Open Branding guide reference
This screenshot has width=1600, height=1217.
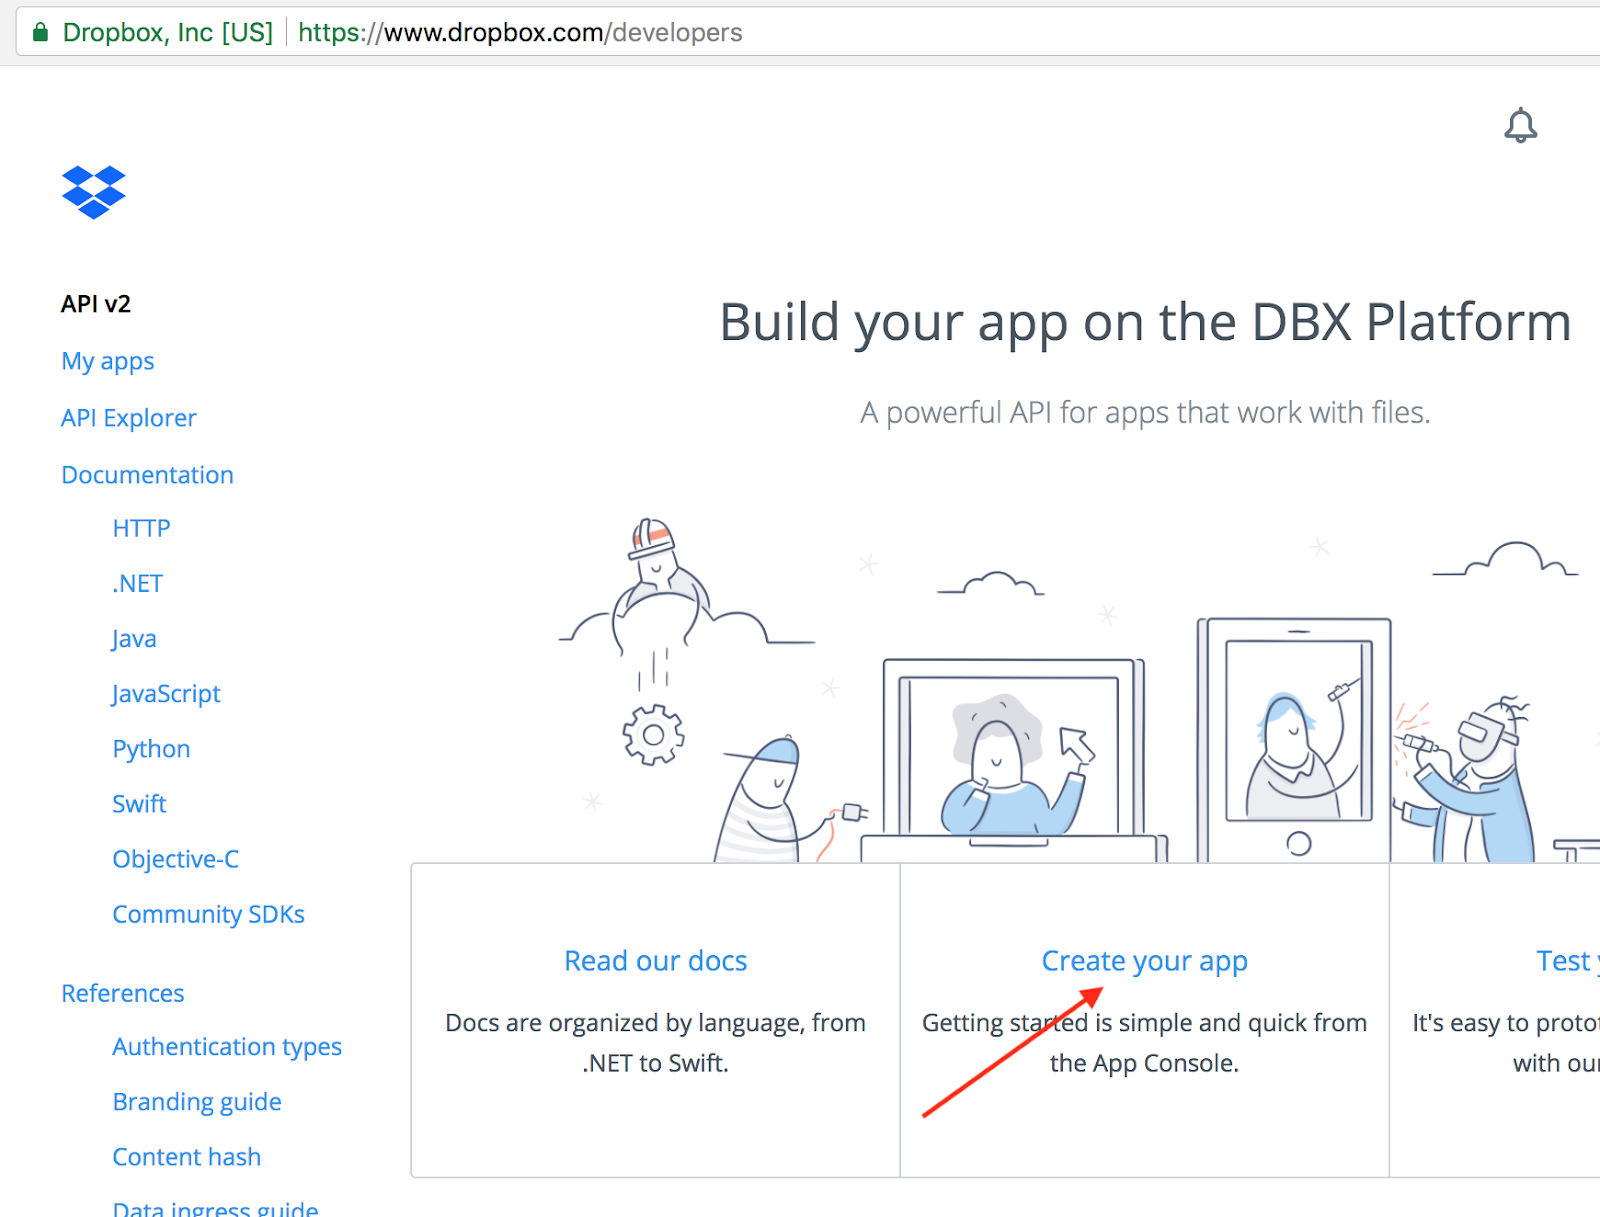[197, 1102]
